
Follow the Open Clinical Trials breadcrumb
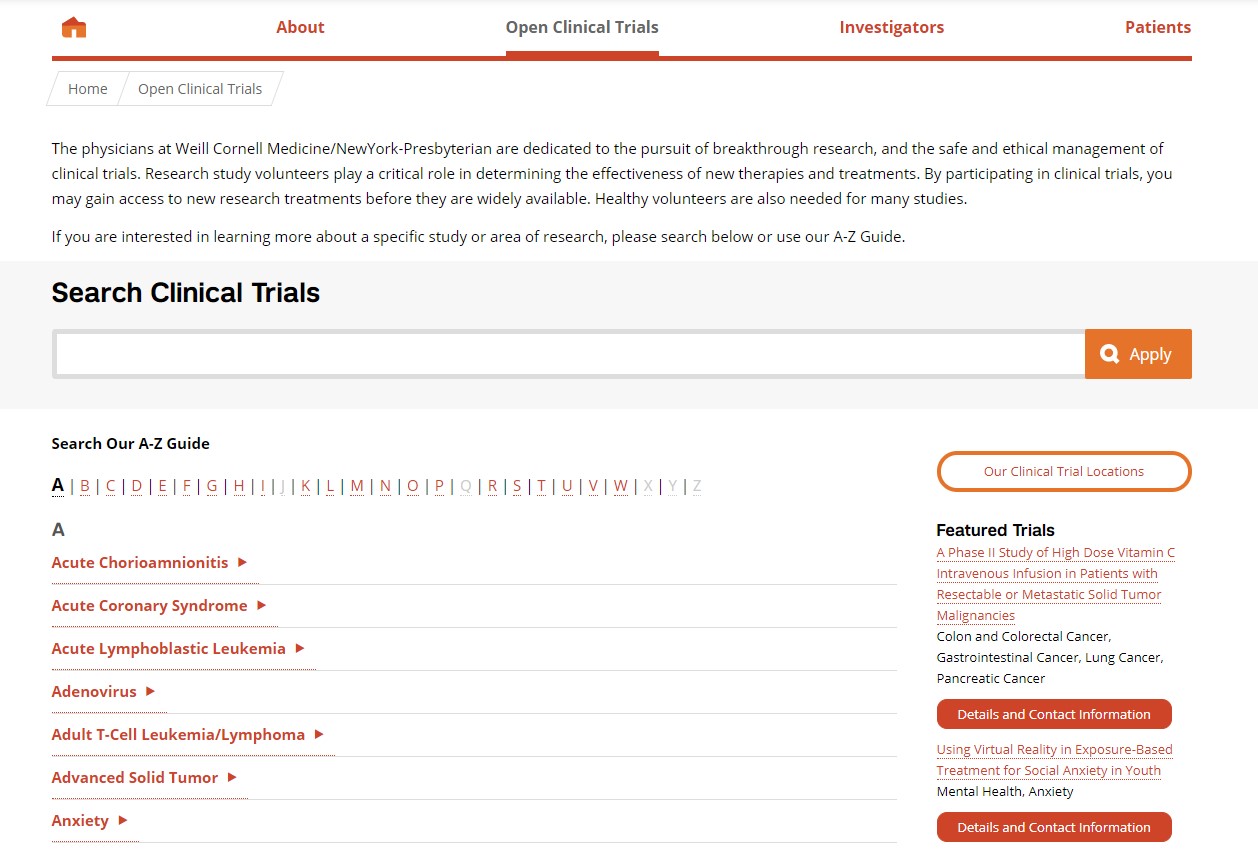[200, 89]
